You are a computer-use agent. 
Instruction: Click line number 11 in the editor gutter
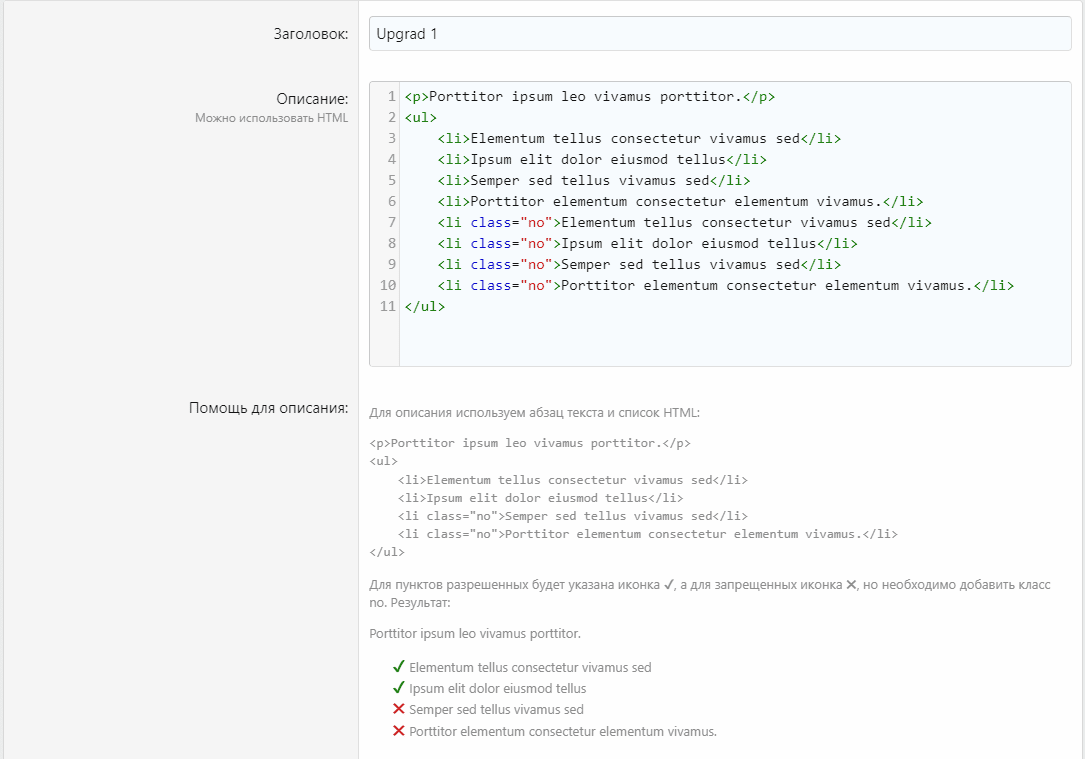(x=388, y=306)
